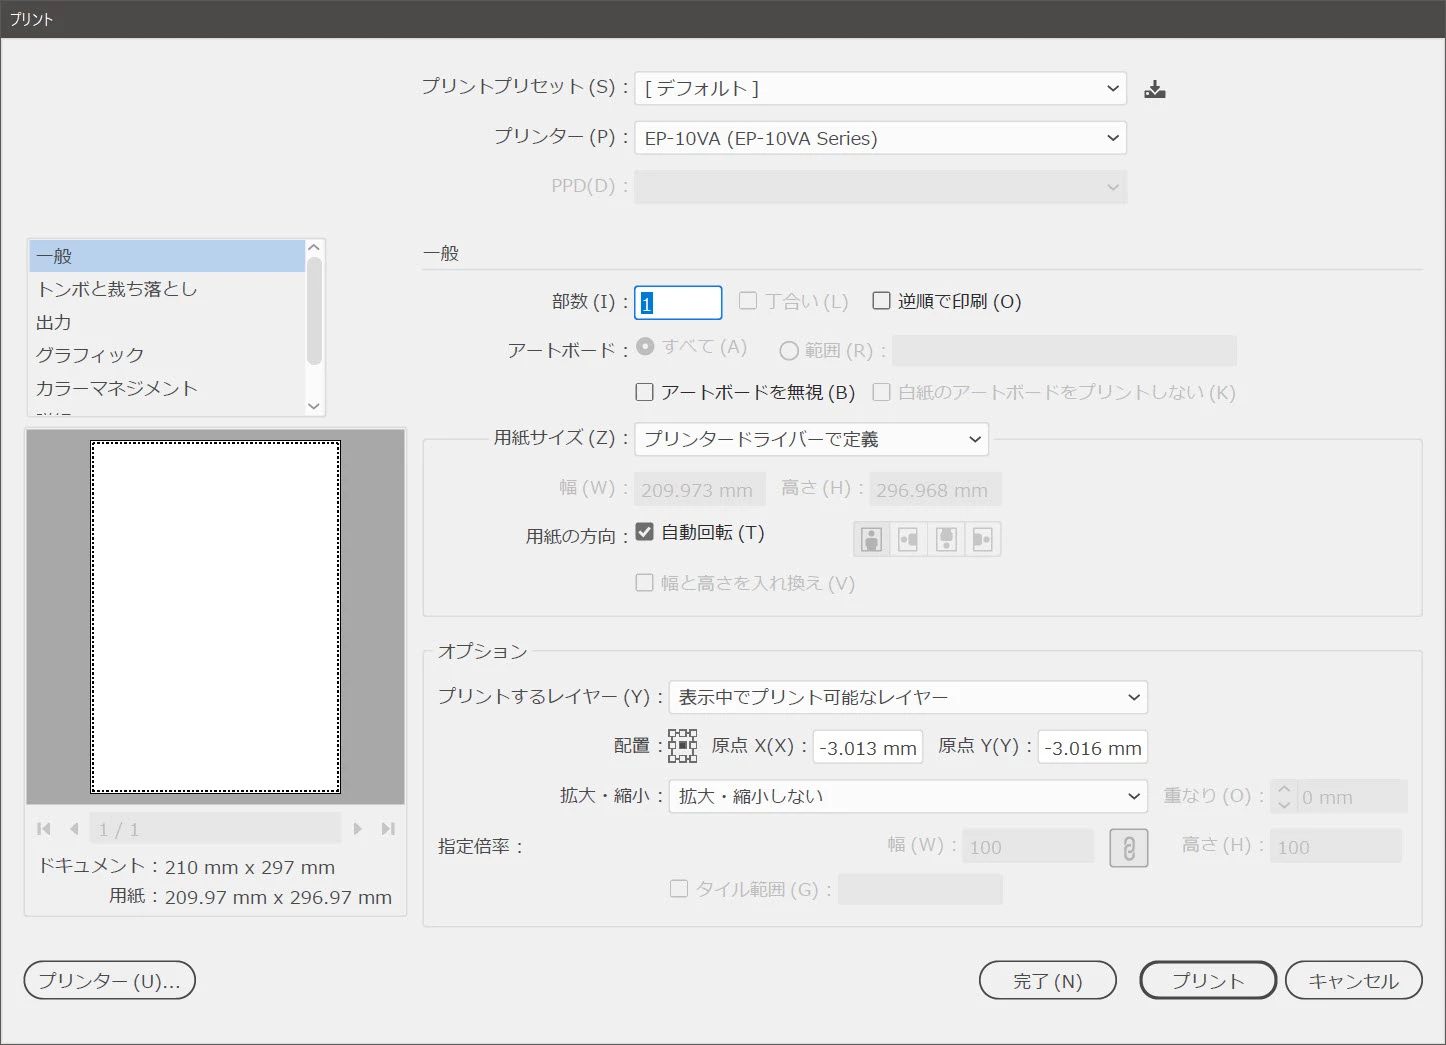This screenshot has height=1045, width=1446.
Task: Click the 範囲 (R) artboard range field
Action: click(1064, 350)
